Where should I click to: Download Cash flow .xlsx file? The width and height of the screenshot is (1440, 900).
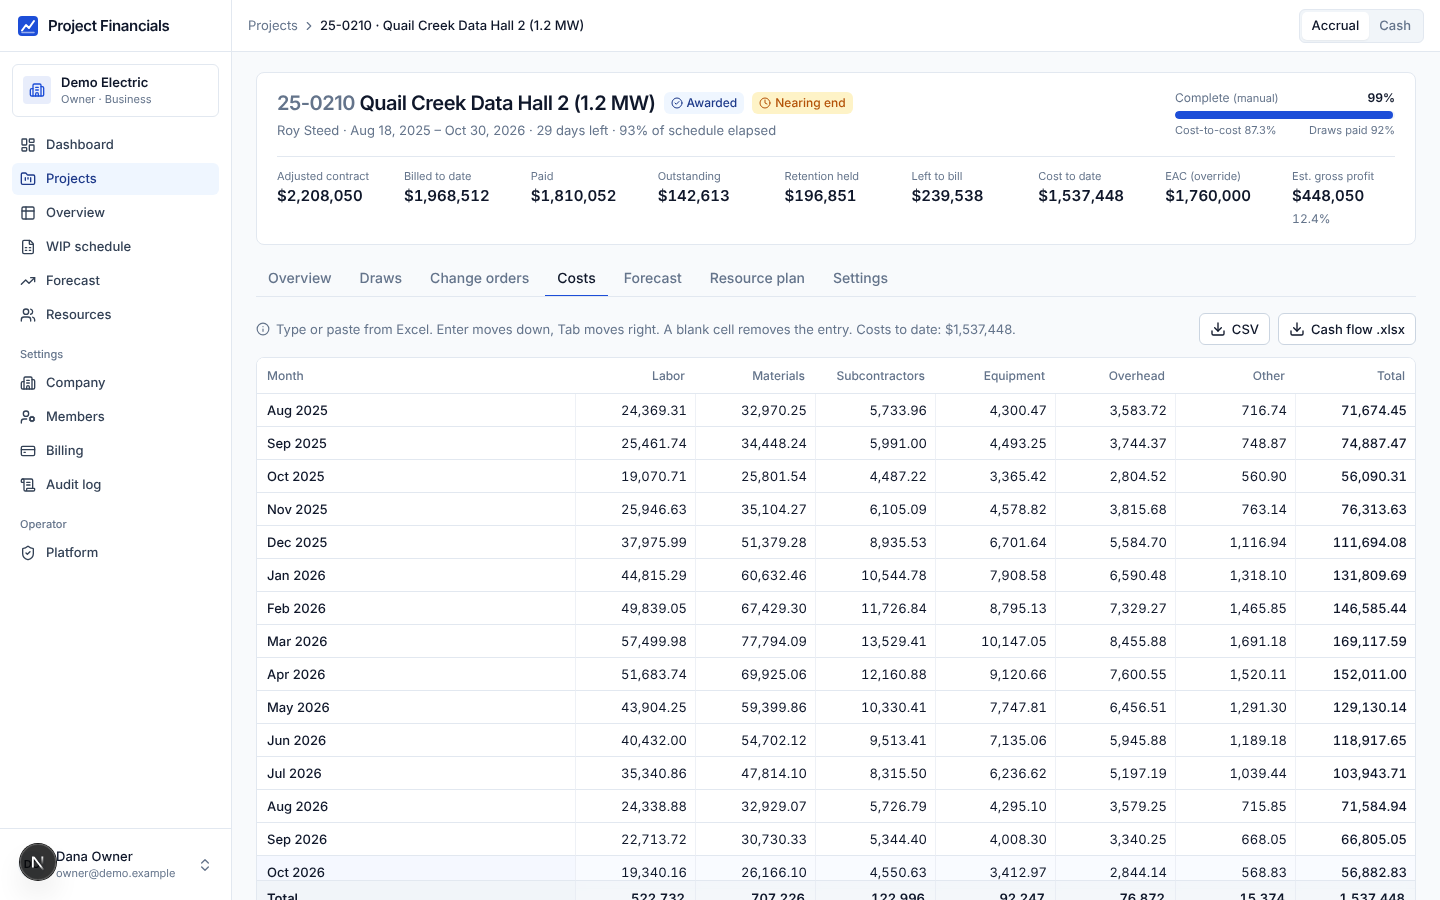click(1346, 329)
